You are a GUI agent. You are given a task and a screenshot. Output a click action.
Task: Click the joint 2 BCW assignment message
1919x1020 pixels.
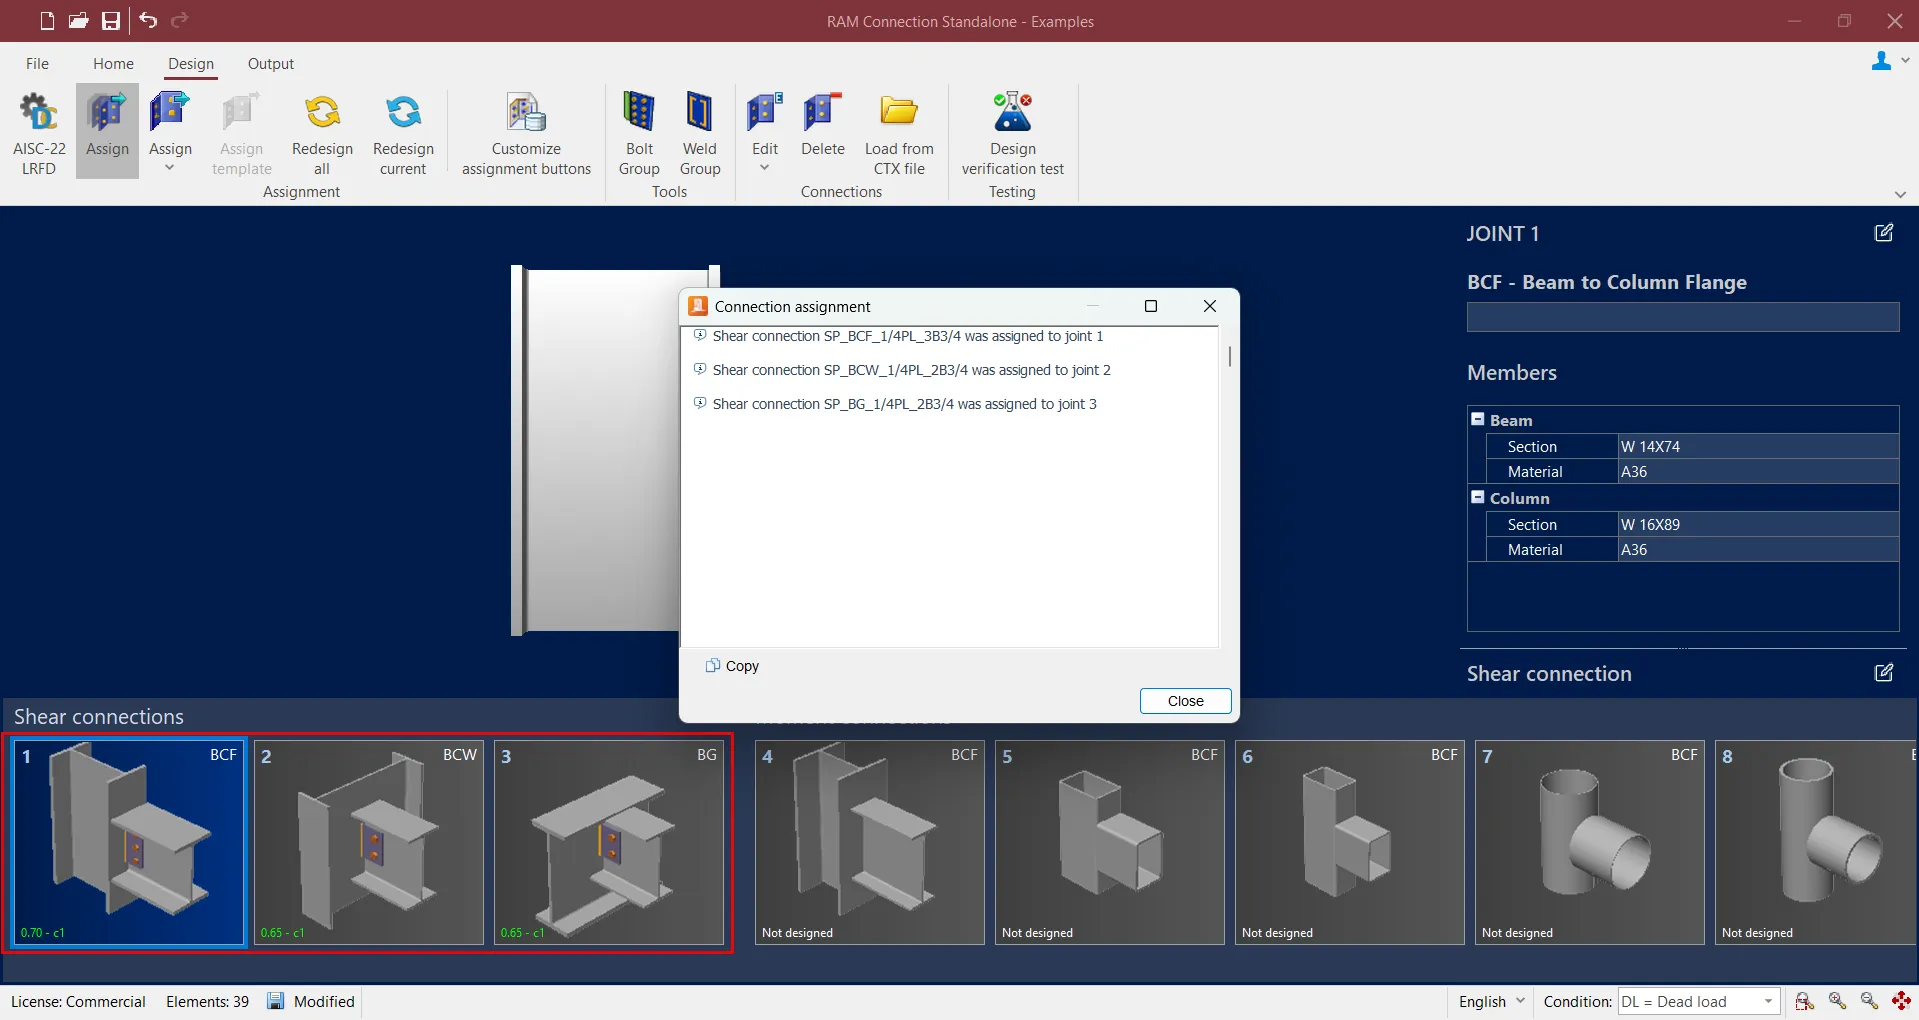click(x=911, y=370)
